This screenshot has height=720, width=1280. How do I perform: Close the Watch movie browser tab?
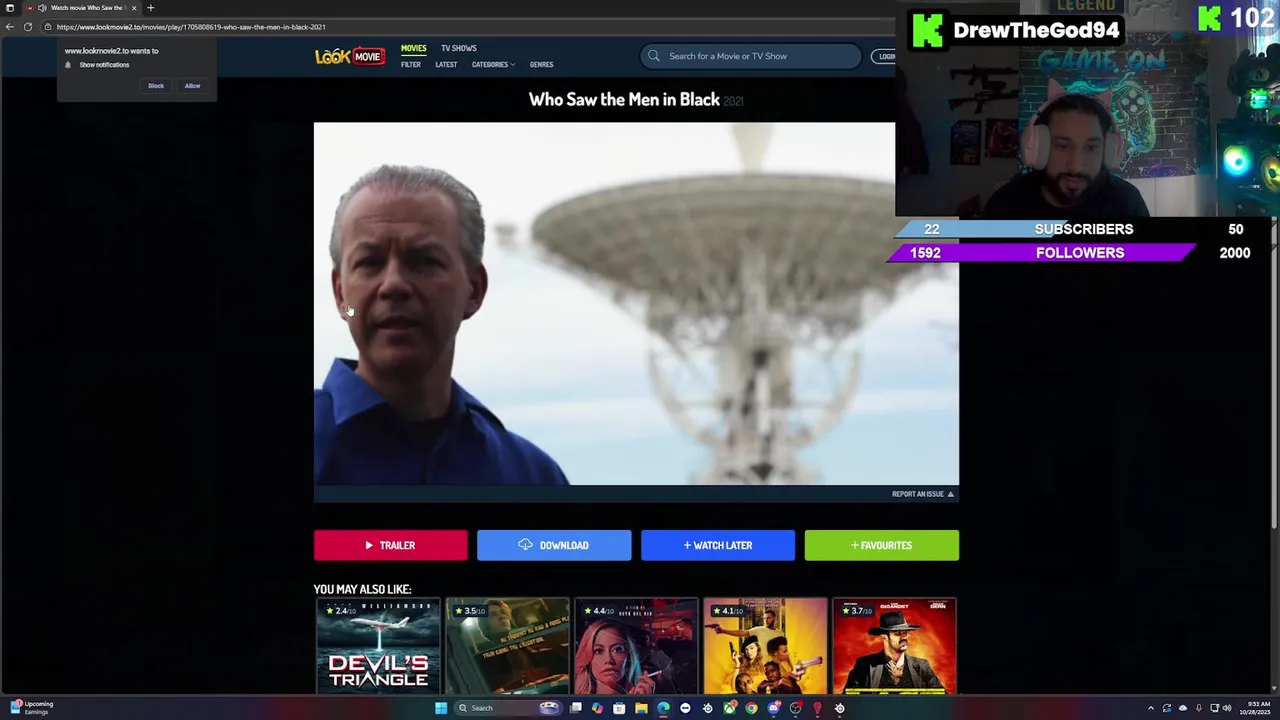click(134, 8)
